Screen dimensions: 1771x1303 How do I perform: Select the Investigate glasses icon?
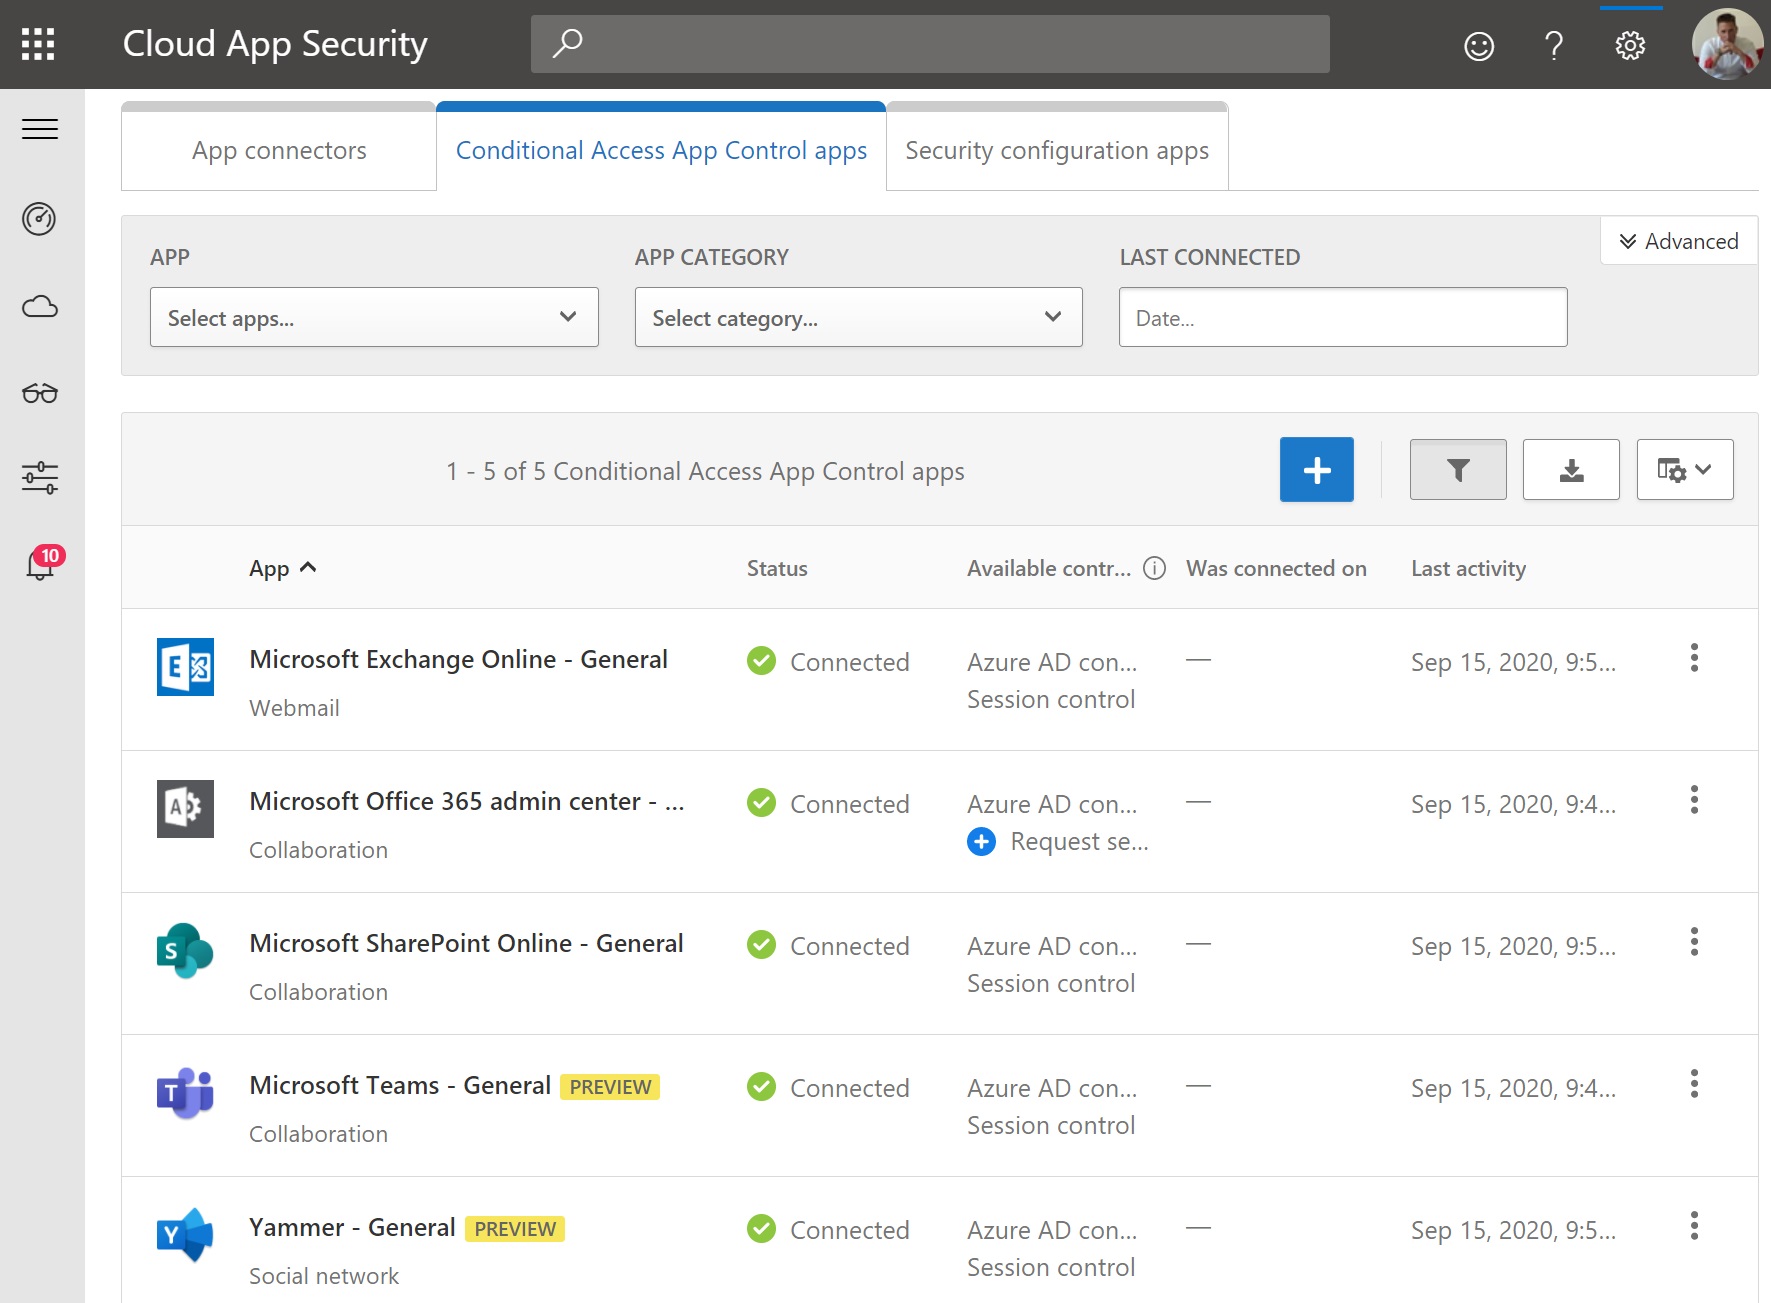click(x=39, y=392)
